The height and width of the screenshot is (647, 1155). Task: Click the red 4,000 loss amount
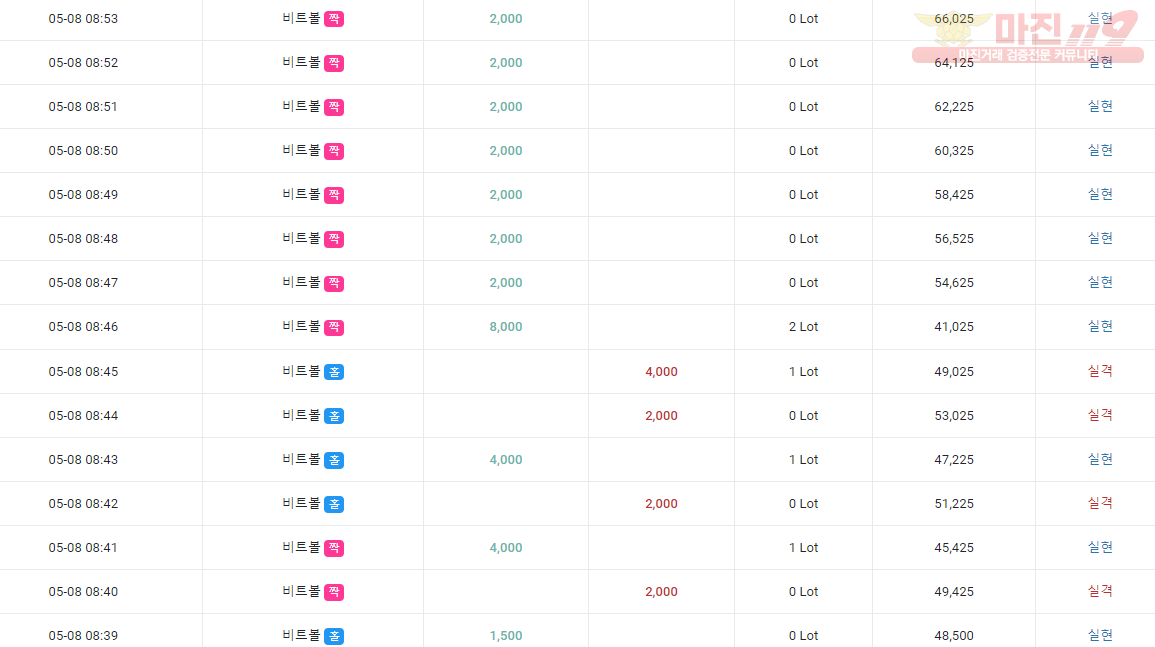pos(661,372)
